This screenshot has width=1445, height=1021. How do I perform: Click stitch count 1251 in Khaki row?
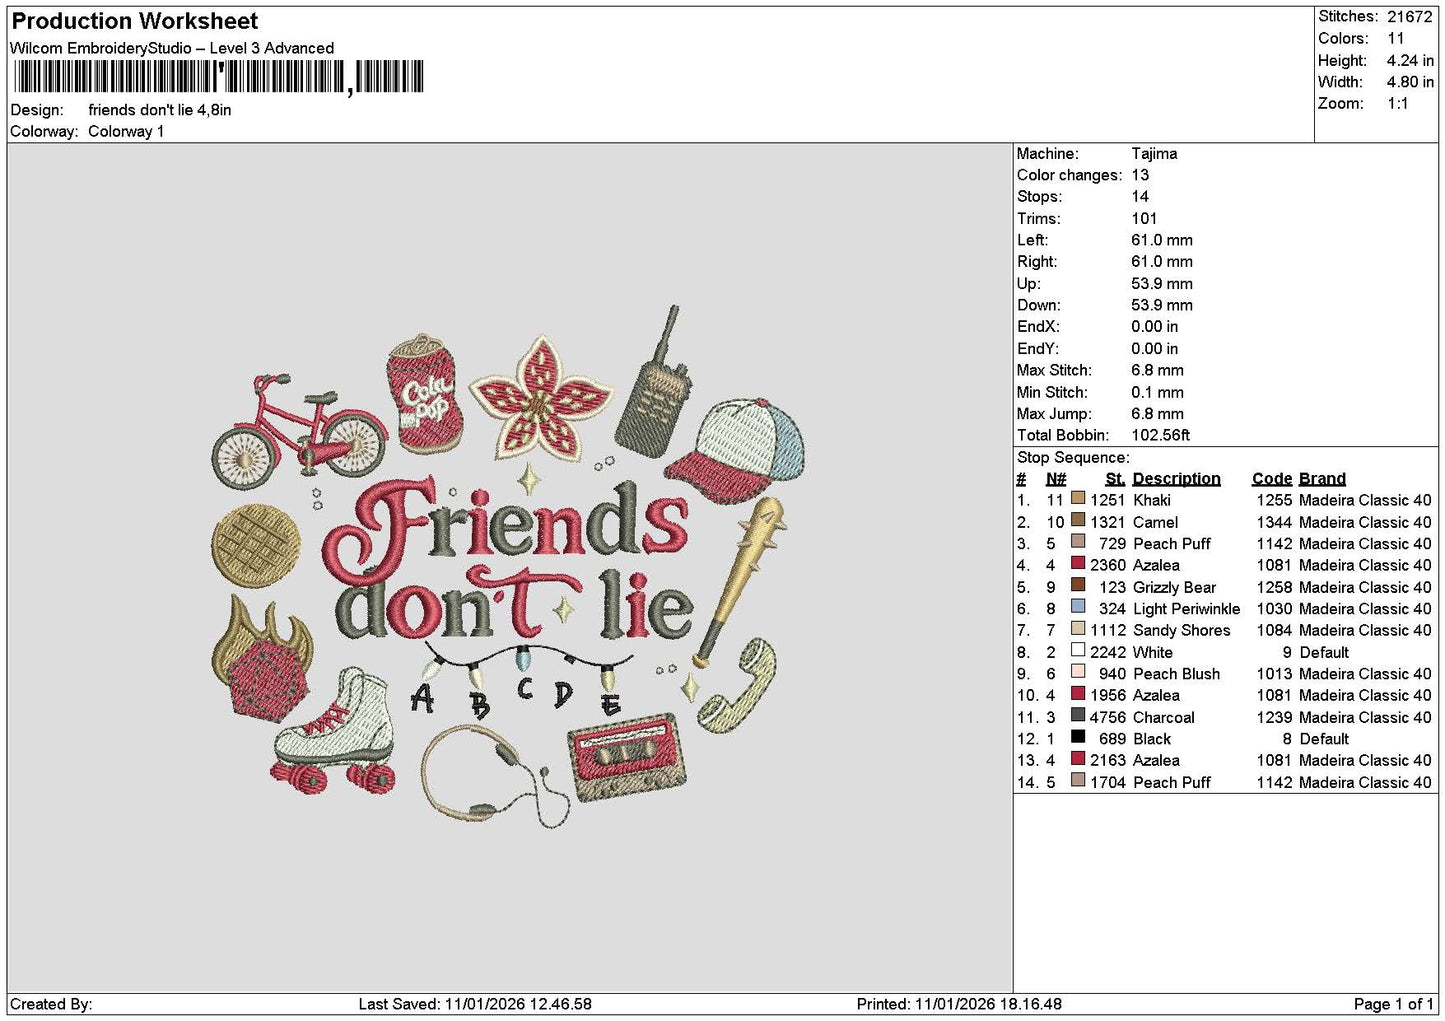click(1108, 500)
